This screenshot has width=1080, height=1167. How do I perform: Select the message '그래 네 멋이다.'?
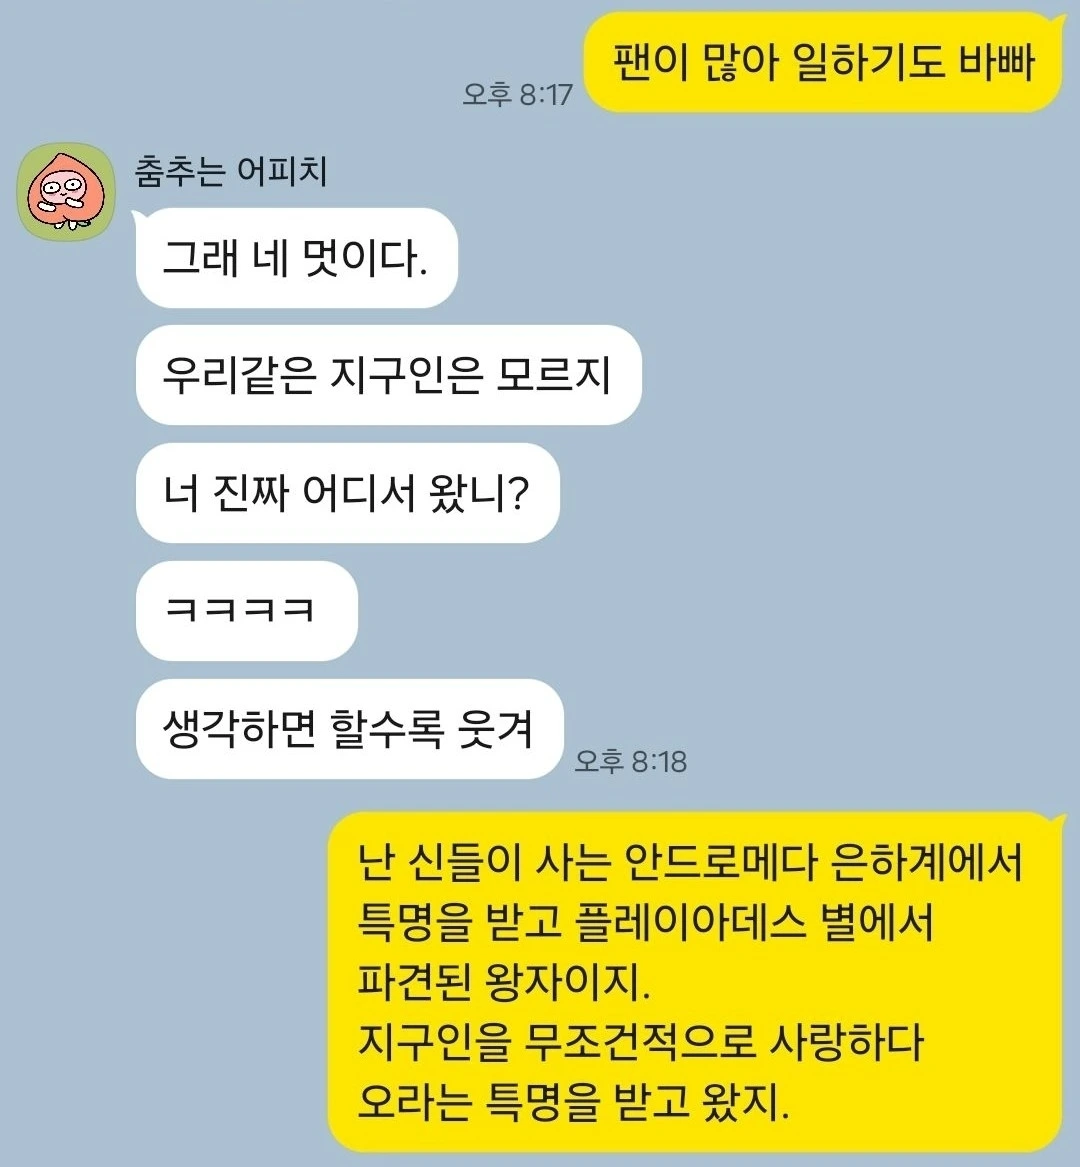click(296, 258)
